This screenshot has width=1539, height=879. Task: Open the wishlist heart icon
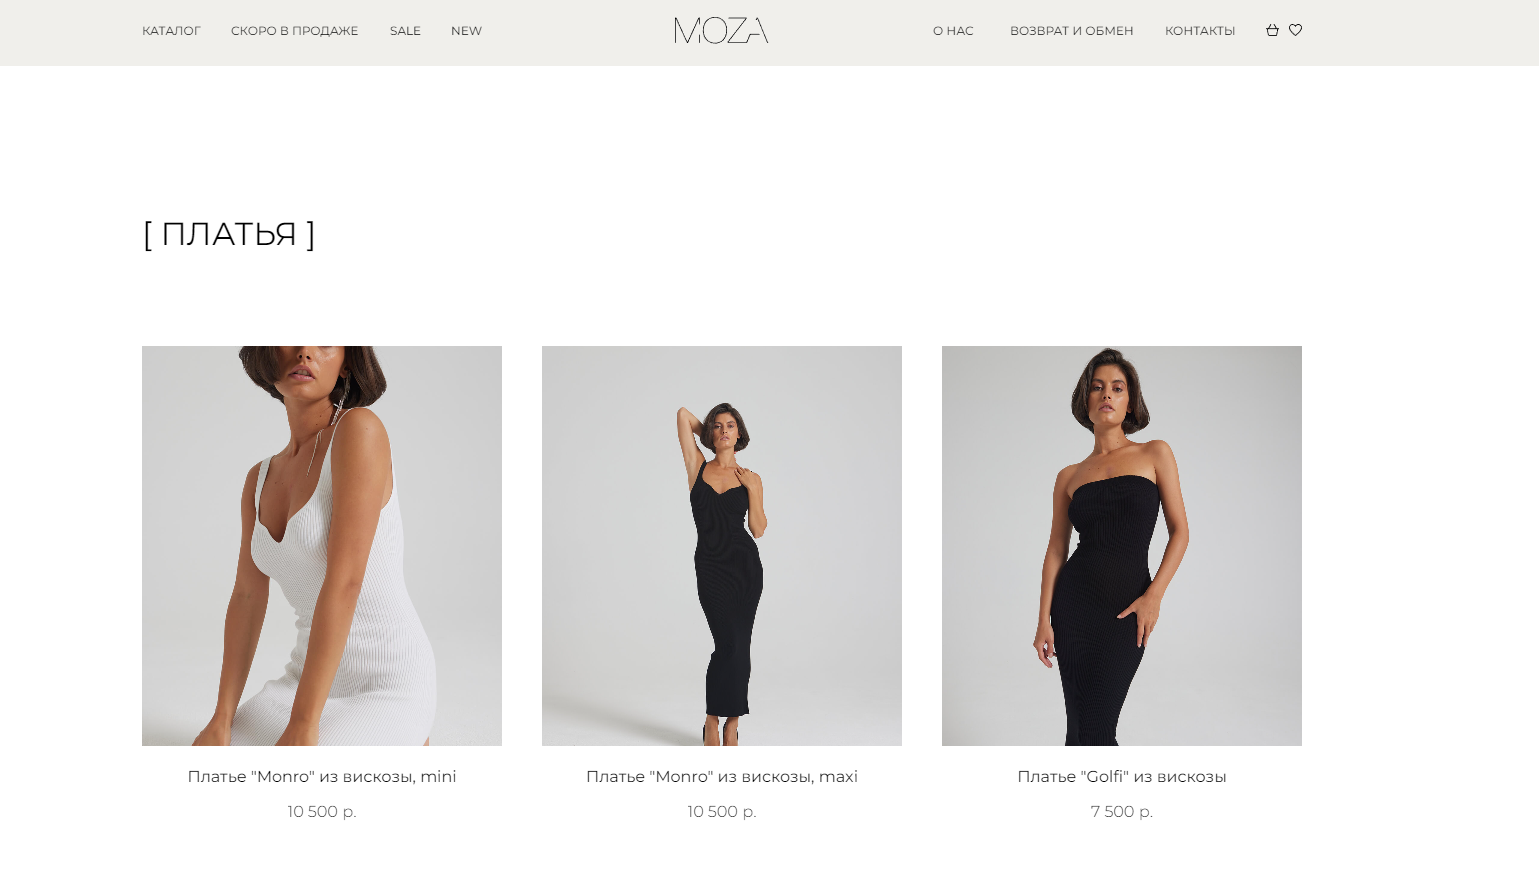(x=1295, y=30)
